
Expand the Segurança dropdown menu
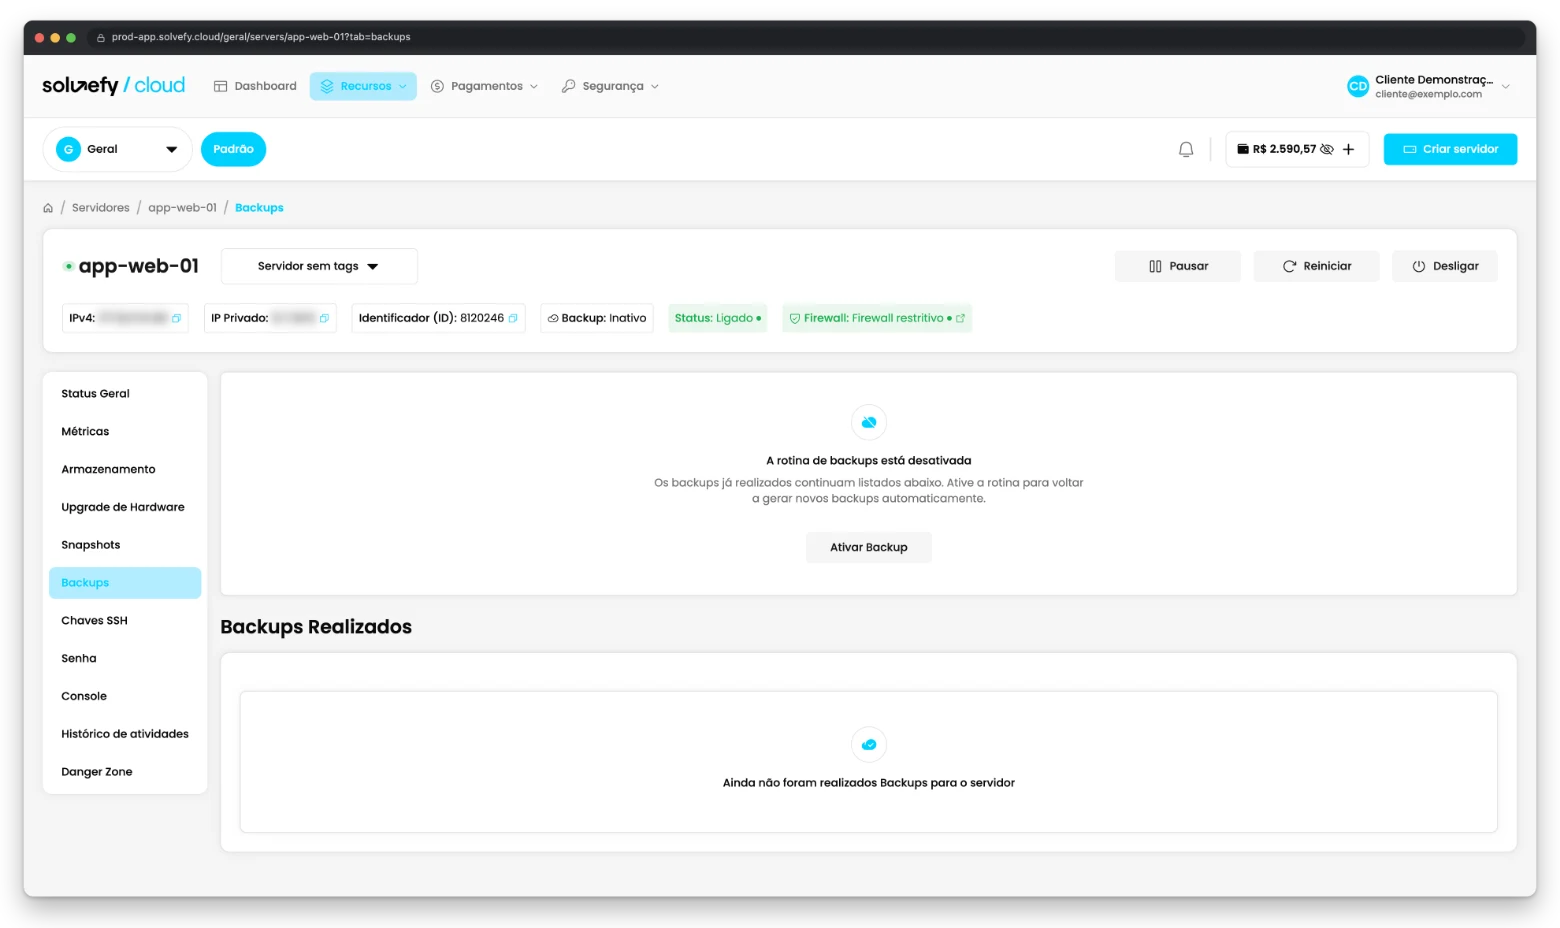611,86
